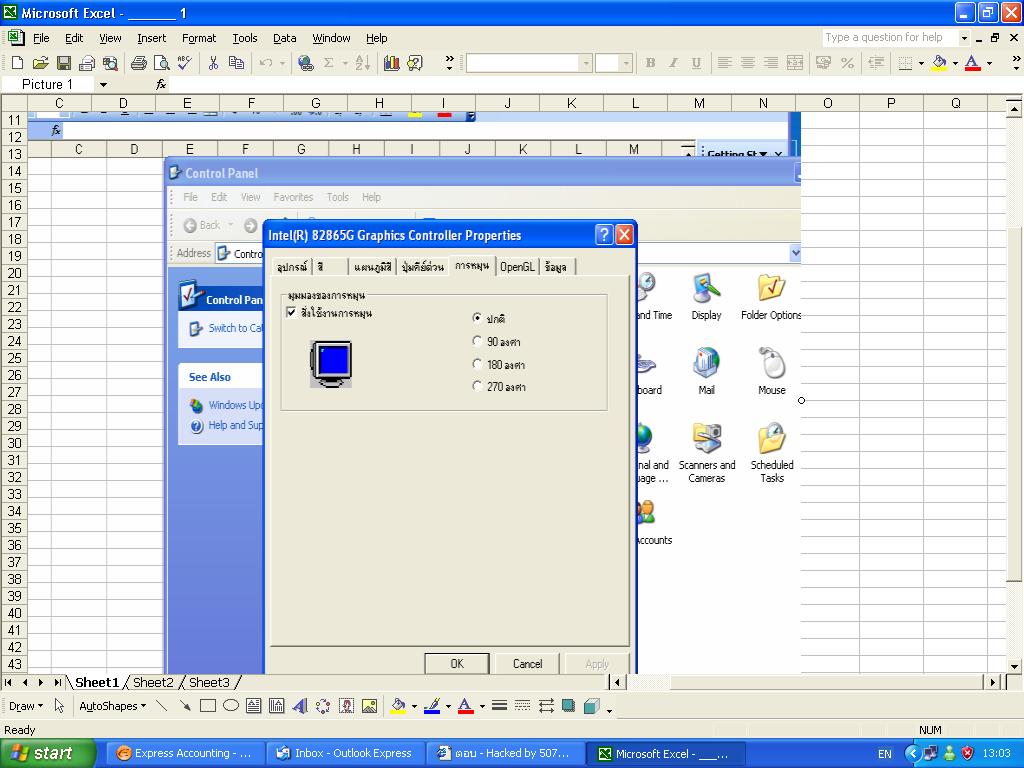
Task: Open the Font Size combo box
Action: pyautogui.click(x=613, y=63)
